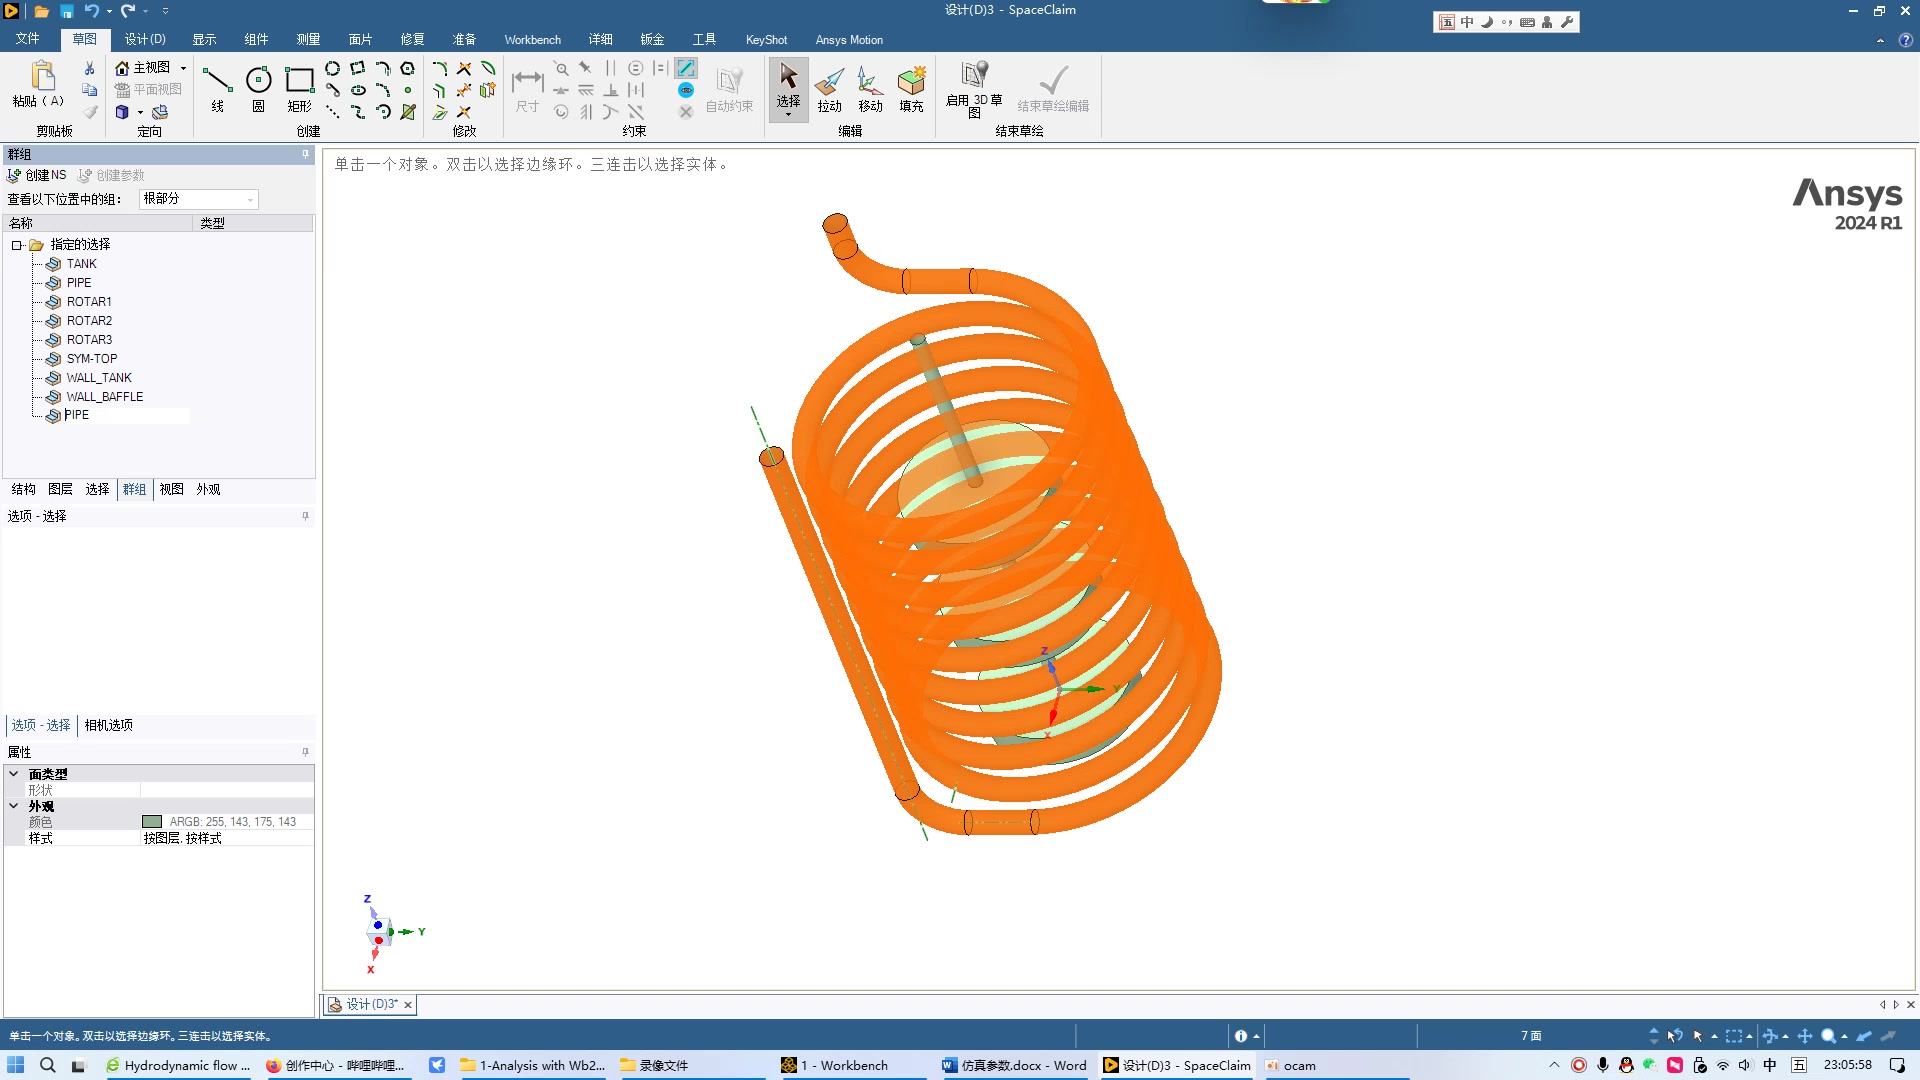This screenshot has height=1080, width=1920.
Task: Collapse the 面类型 property section
Action: [x=14, y=774]
